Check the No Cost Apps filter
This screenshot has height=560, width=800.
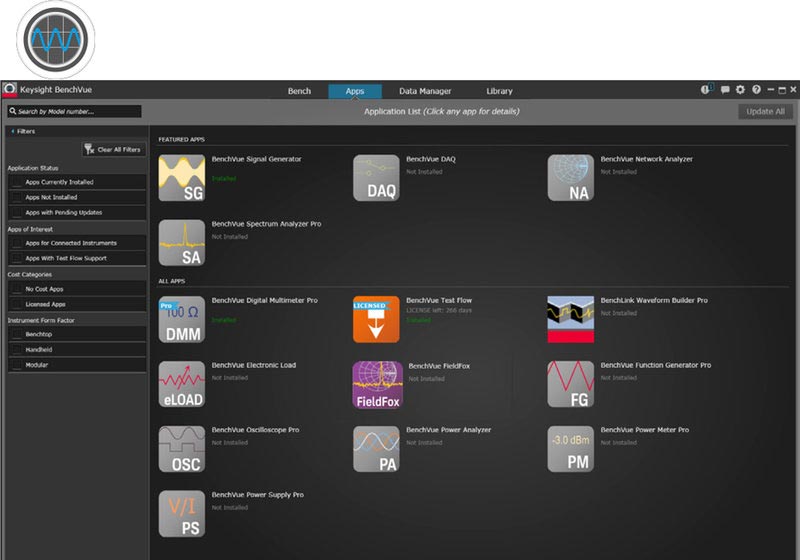[17, 289]
